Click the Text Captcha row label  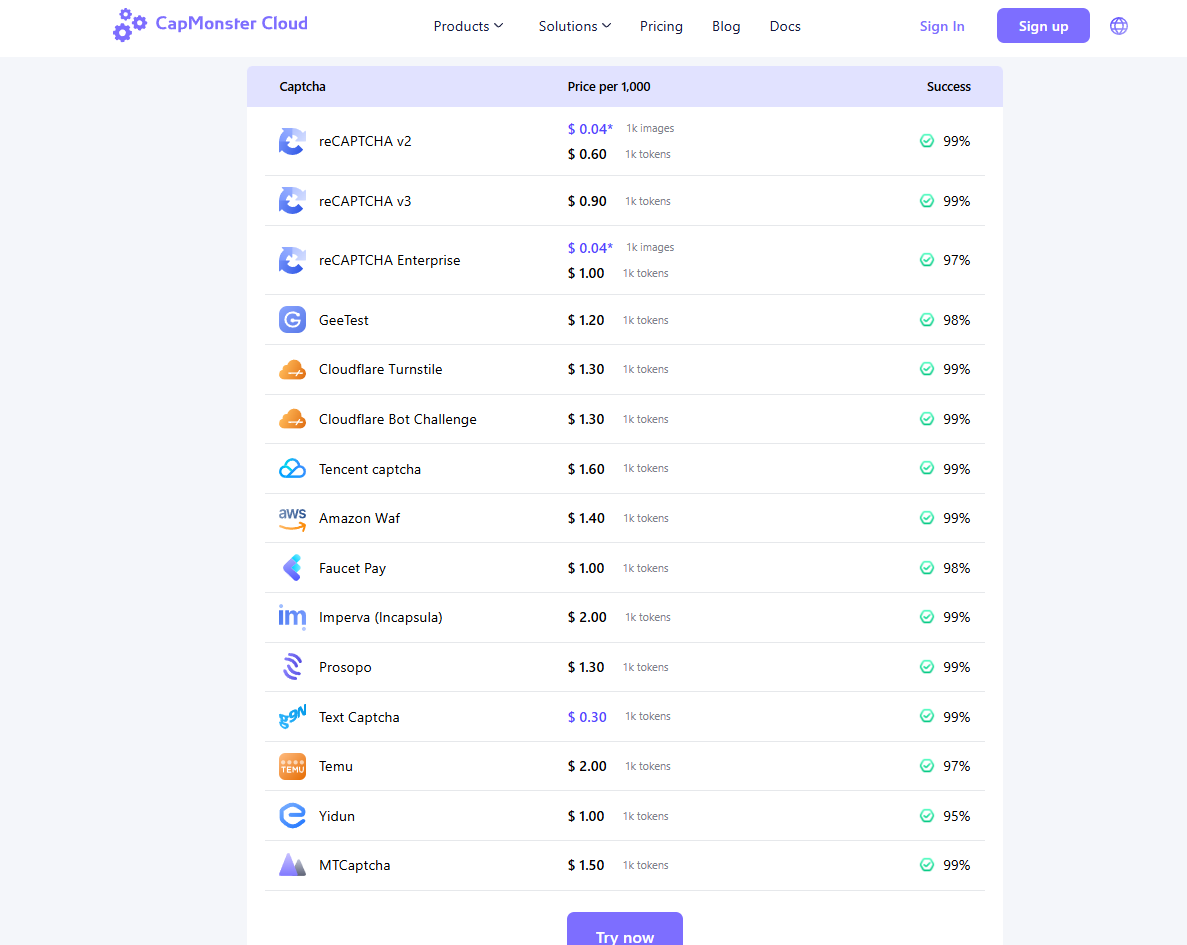pyautogui.click(x=359, y=717)
